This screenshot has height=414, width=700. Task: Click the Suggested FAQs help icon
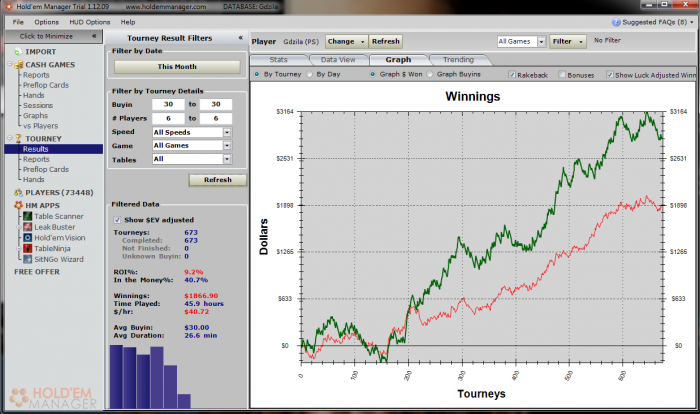[616, 22]
